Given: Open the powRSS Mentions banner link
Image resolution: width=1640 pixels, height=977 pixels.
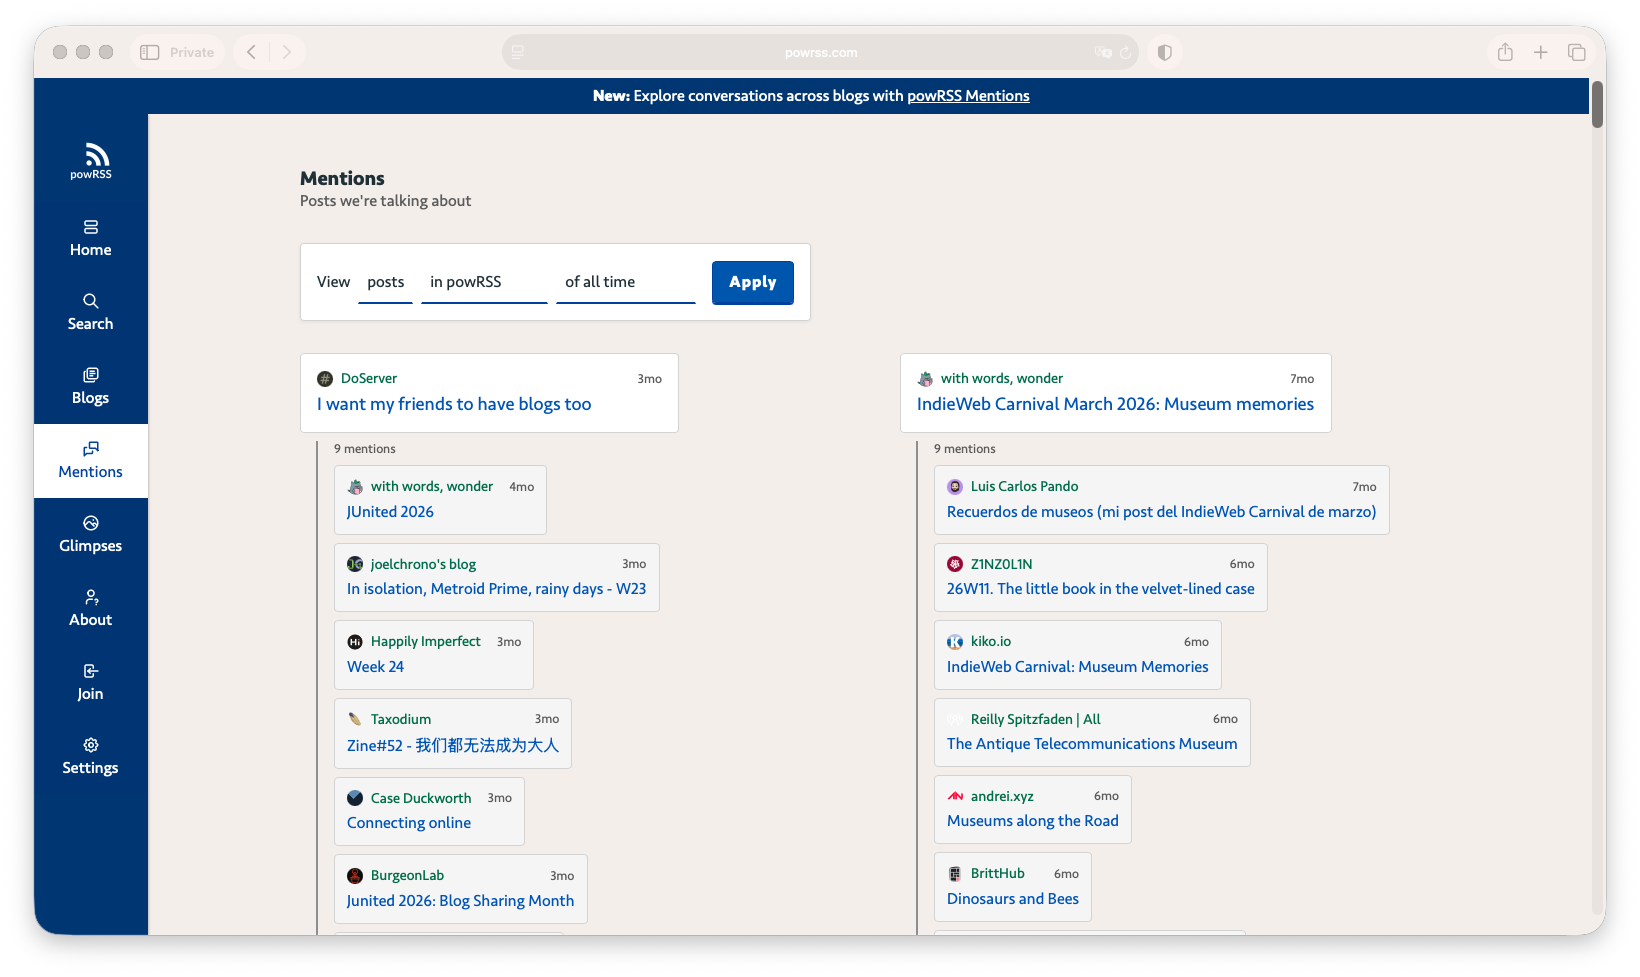Looking at the screenshot, I should point(968,96).
